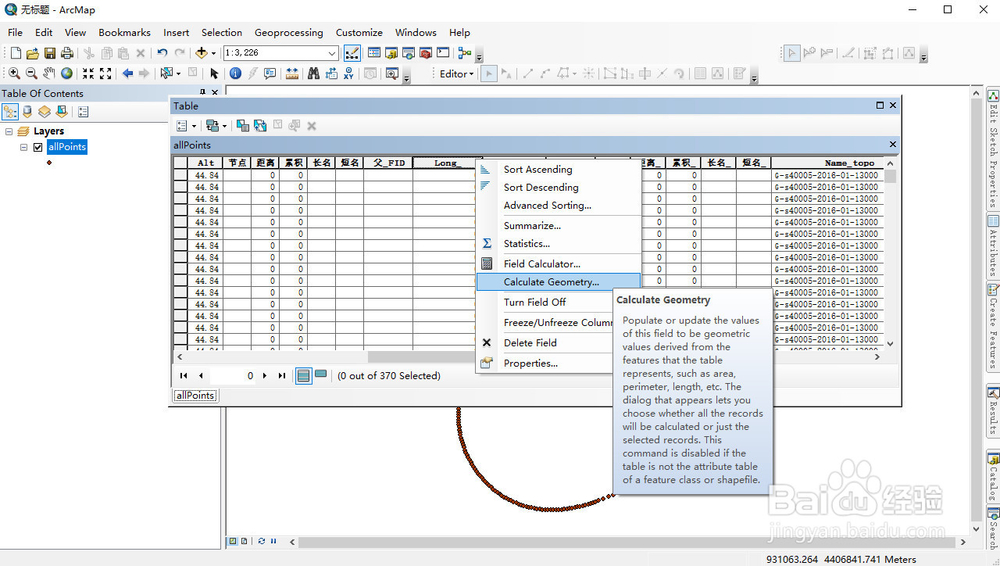
Task: Go back to previous extent arrow
Action: (128, 73)
